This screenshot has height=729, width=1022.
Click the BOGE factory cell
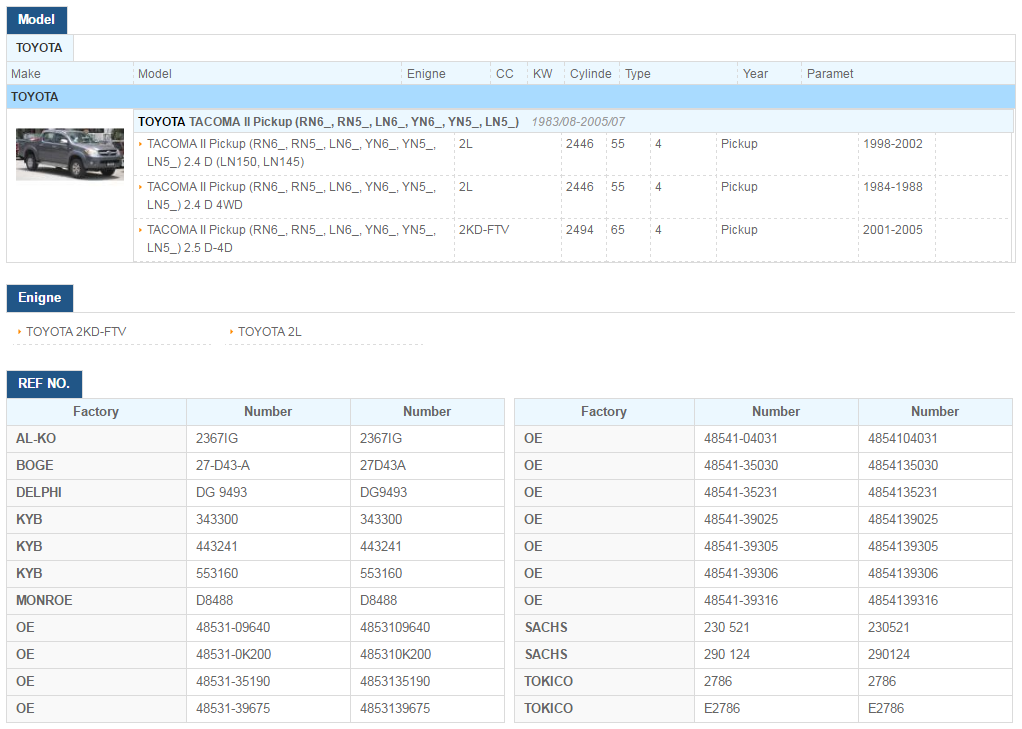[96, 466]
